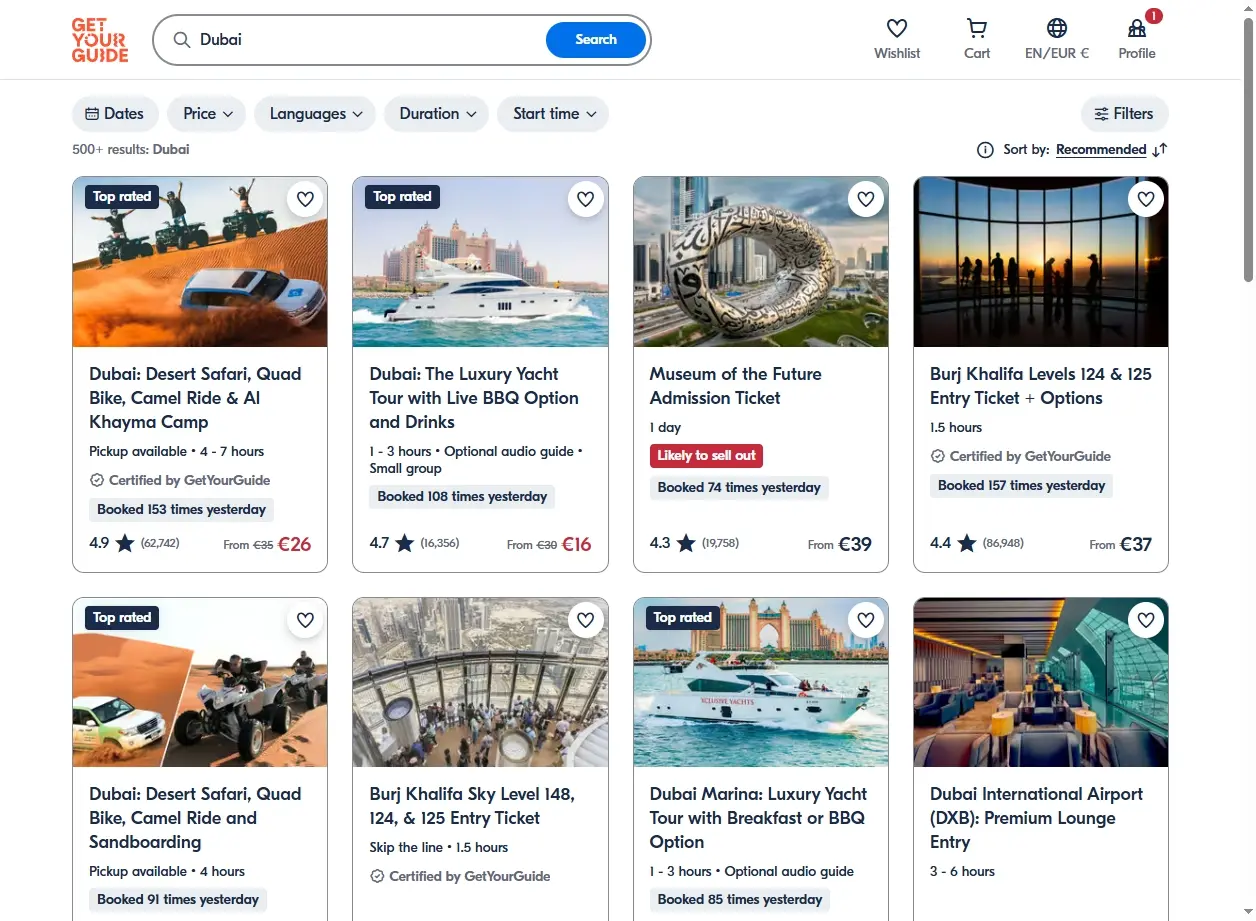Image resolution: width=1256 pixels, height=921 pixels.
Task: Open the EN/EUR € language globe
Action: (x=1057, y=29)
